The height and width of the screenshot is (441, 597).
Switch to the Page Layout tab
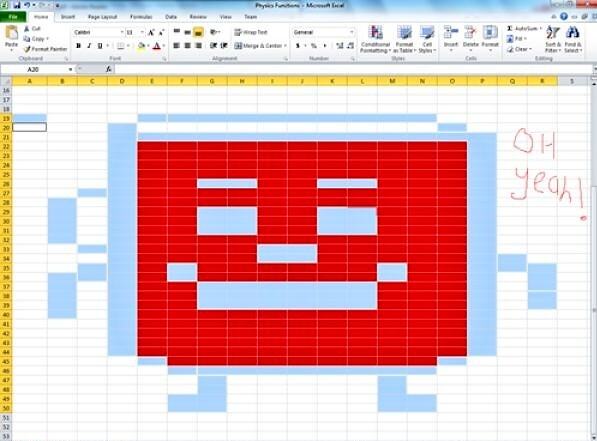coord(102,17)
